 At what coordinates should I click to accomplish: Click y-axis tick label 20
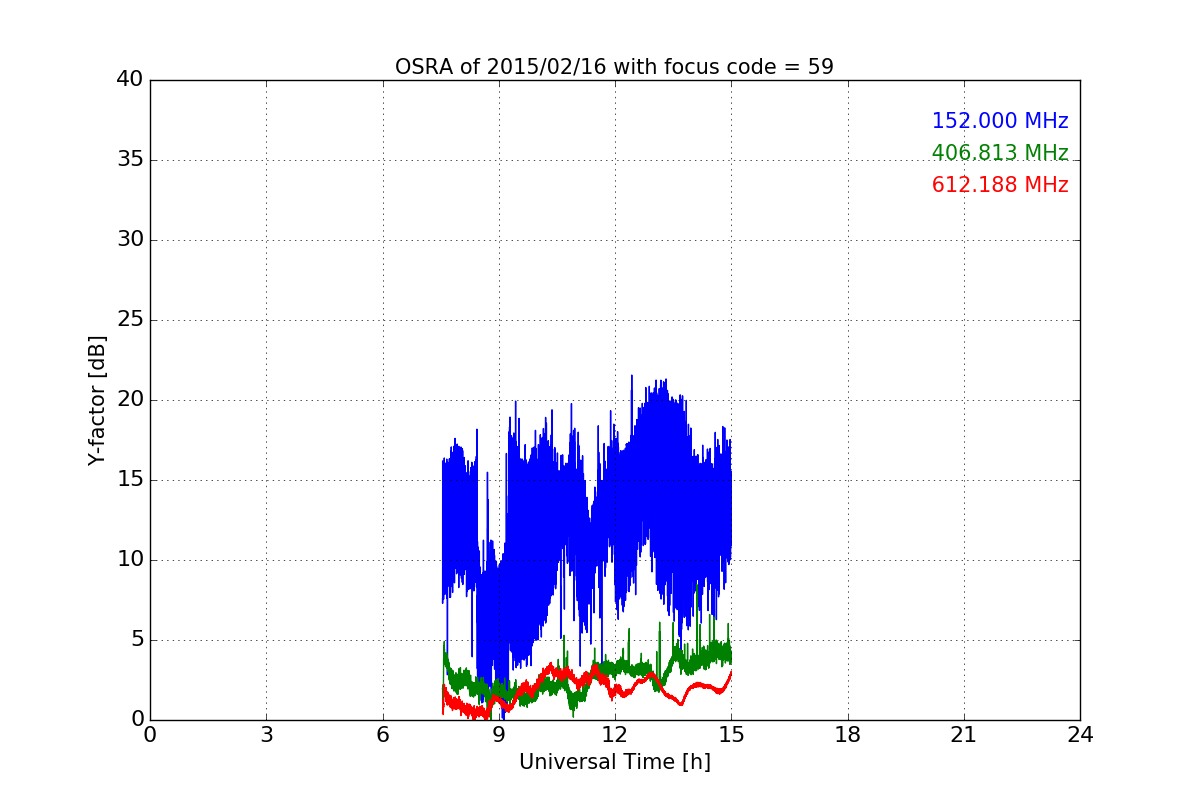pyautogui.click(x=129, y=400)
